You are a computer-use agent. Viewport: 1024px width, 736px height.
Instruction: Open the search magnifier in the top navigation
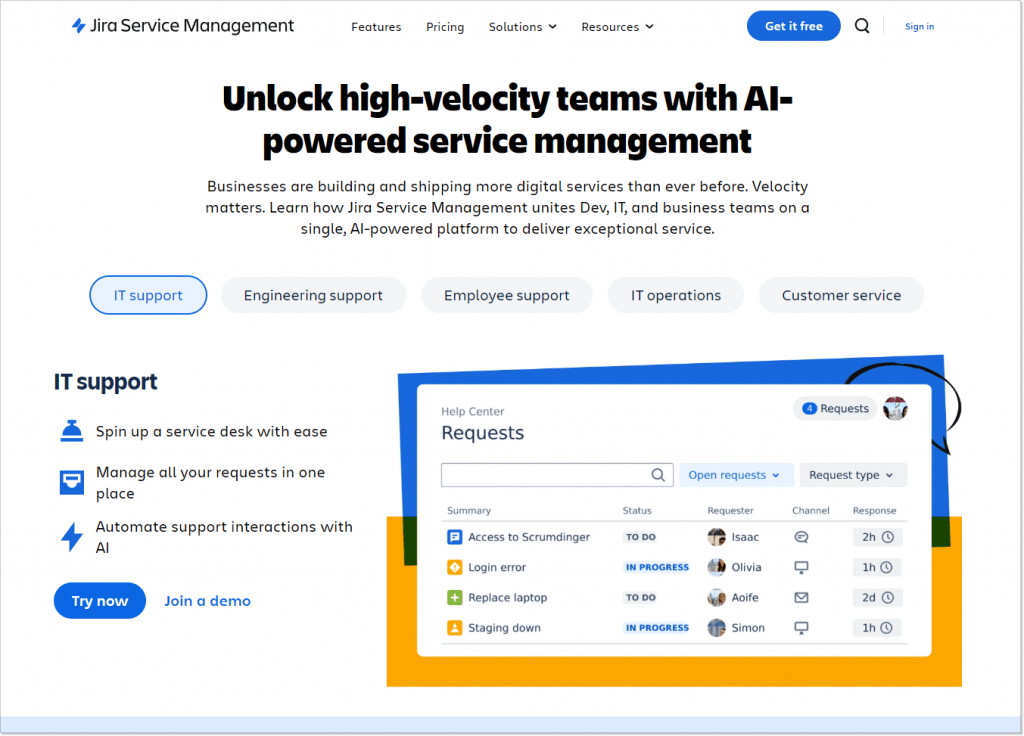[x=861, y=26]
